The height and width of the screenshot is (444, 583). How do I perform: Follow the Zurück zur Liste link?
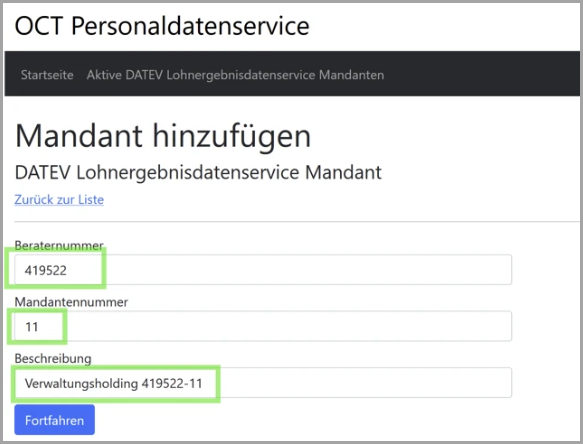(59, 200)
